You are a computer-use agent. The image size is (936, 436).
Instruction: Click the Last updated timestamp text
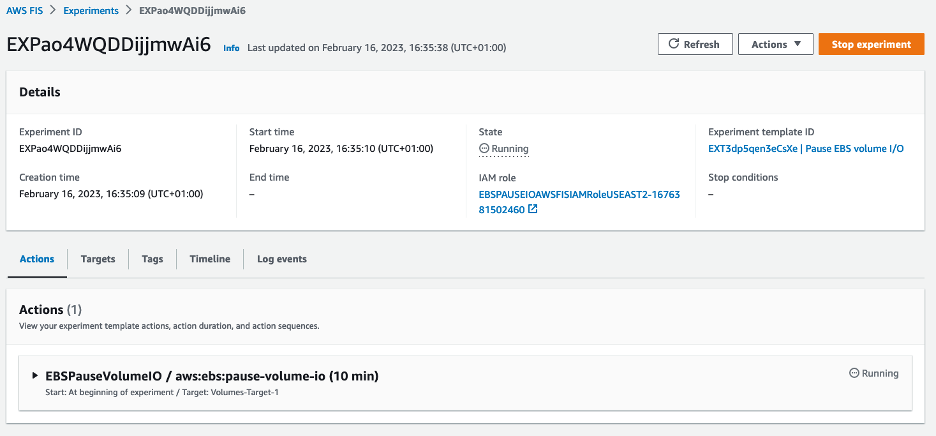377,48
